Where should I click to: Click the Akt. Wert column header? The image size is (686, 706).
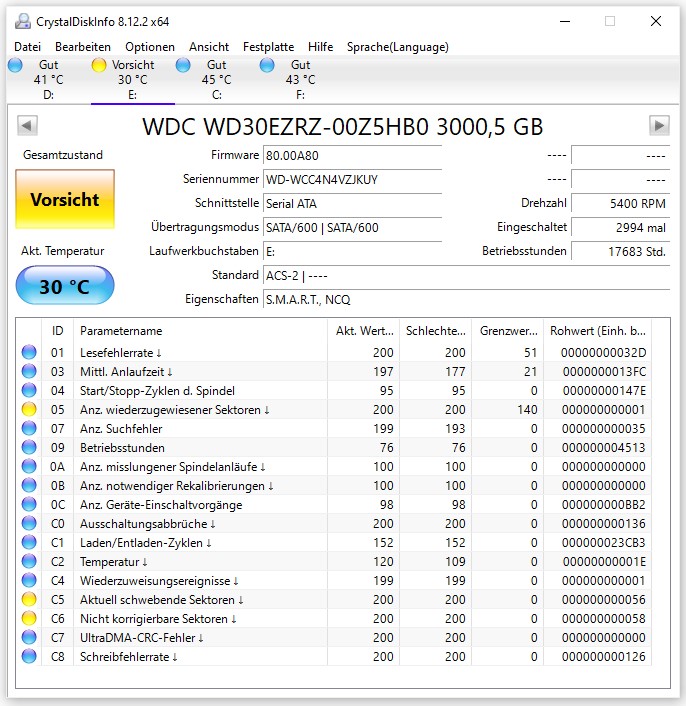coord(364,331)
